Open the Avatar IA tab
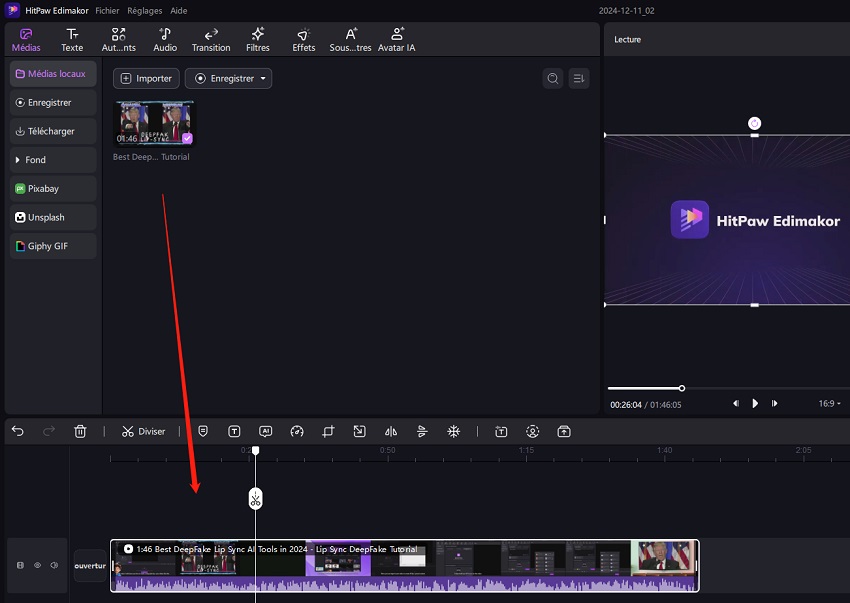Screen dimensions: 850x603 click(396, 40)
